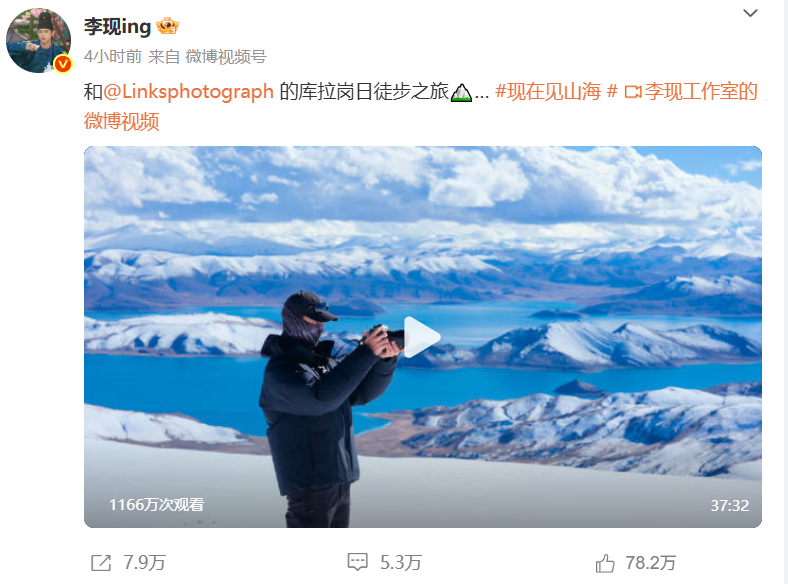788x584 pixels.
Task: Open 李现ing profile avatar
Action: pos(38,40)
